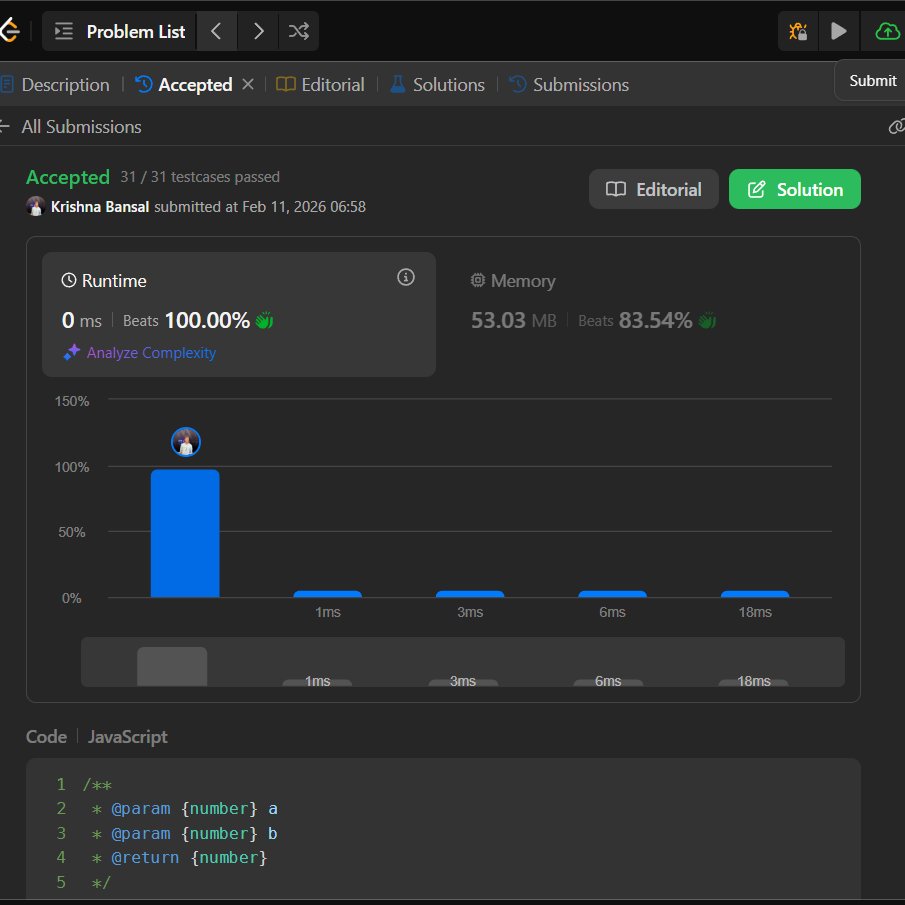Image resolution: width=905 pixels, height=905 pixels.
Task: Click the 6ms bar in chart
Action: pyautogui.click(x=612, y=594)
